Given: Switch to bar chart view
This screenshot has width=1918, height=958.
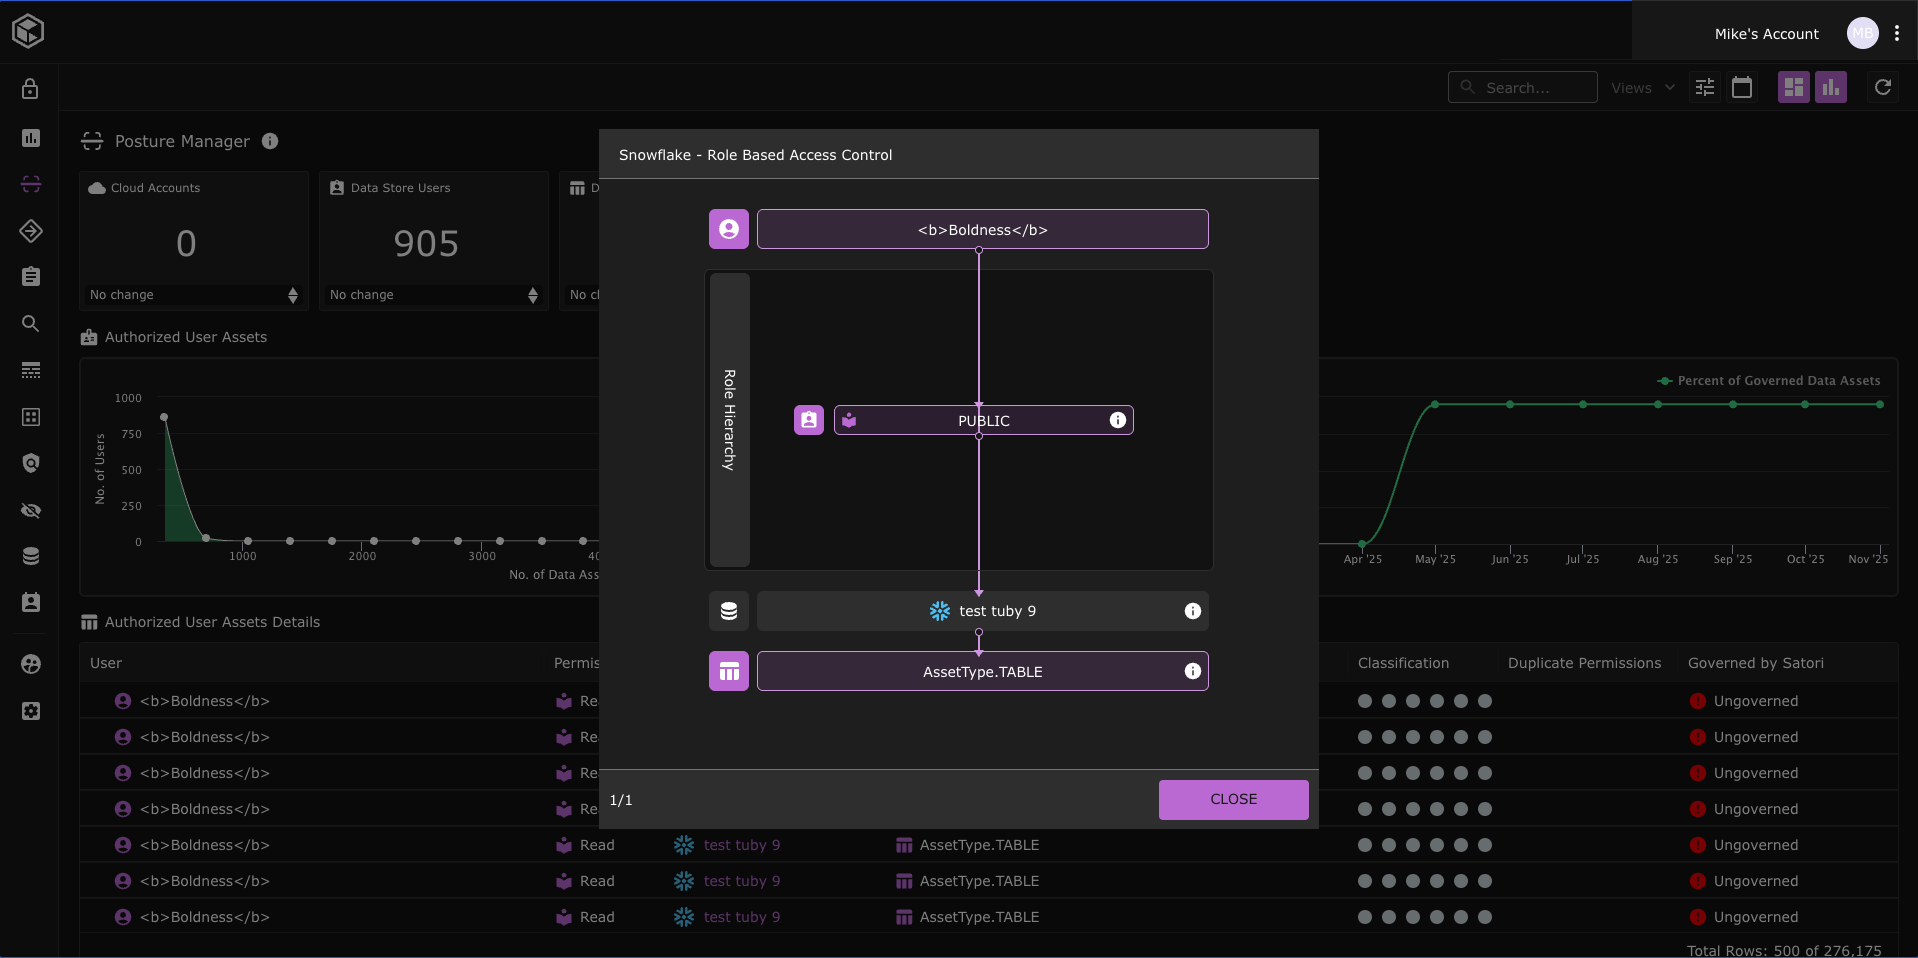Looking at the screenshot, I should (1831, 88).
